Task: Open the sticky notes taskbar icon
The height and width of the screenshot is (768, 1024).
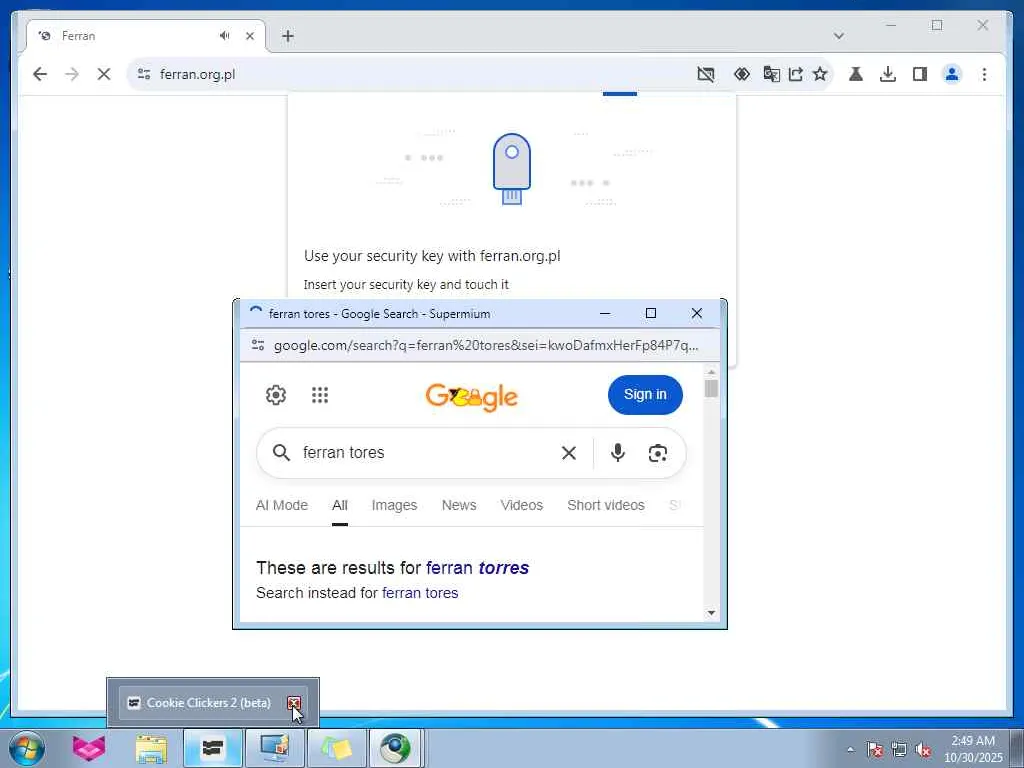Action: (336, 748)
